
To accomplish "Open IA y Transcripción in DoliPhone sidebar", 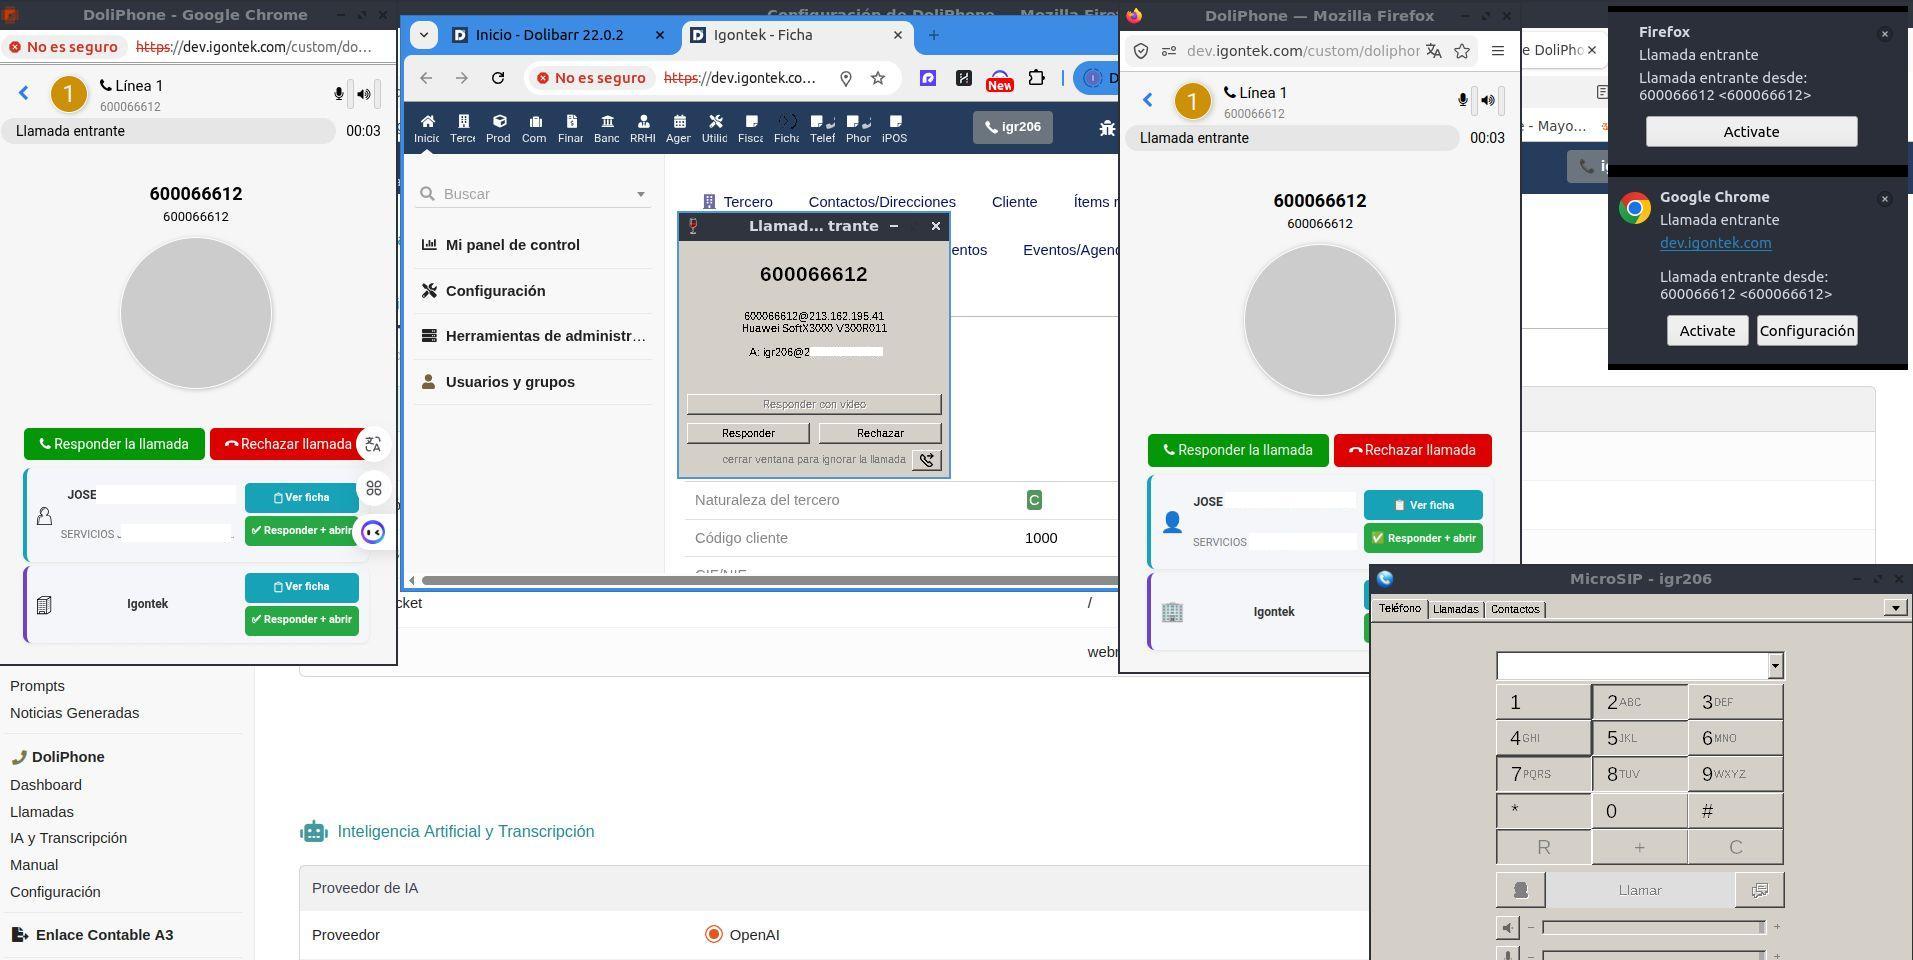I will [x=68, y=838].
